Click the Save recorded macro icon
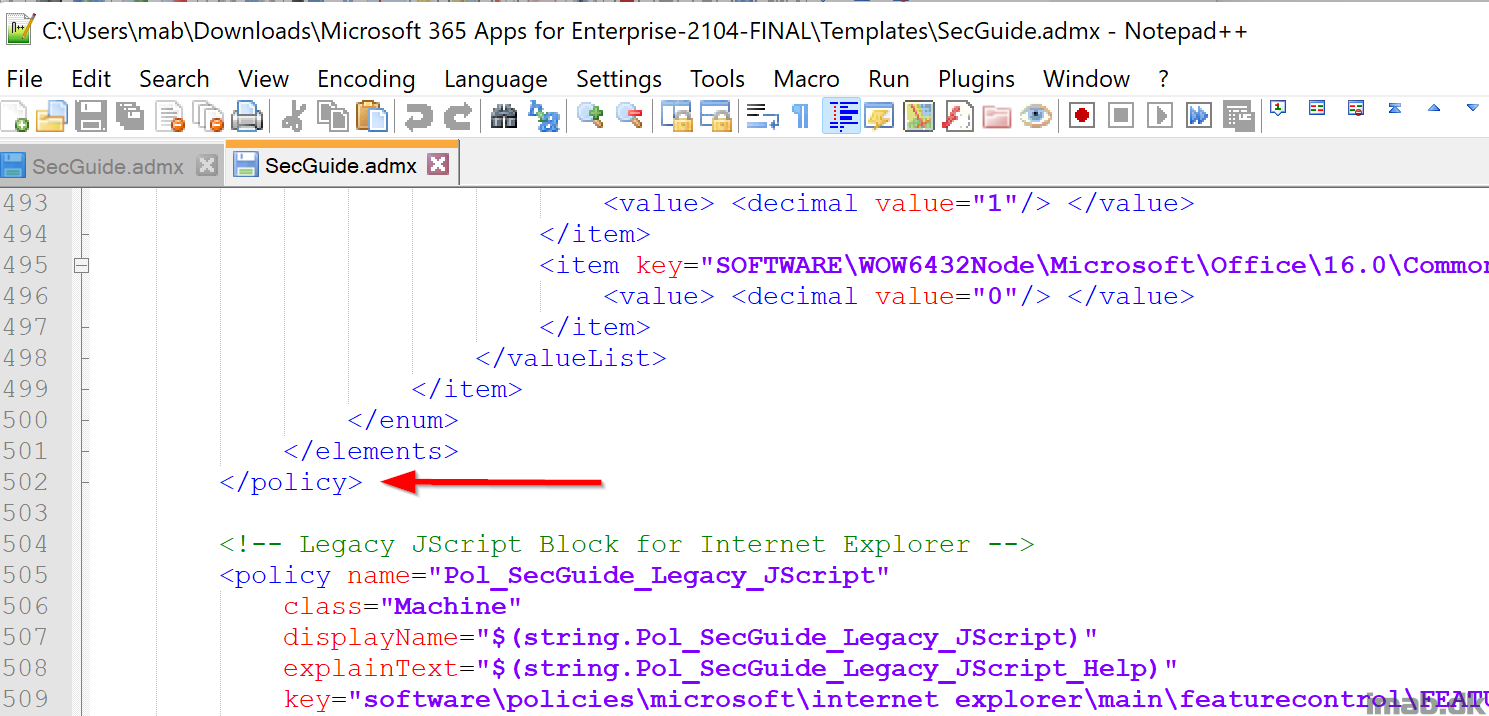Viewport: 1489px width, 716px height. [1238, 116]
